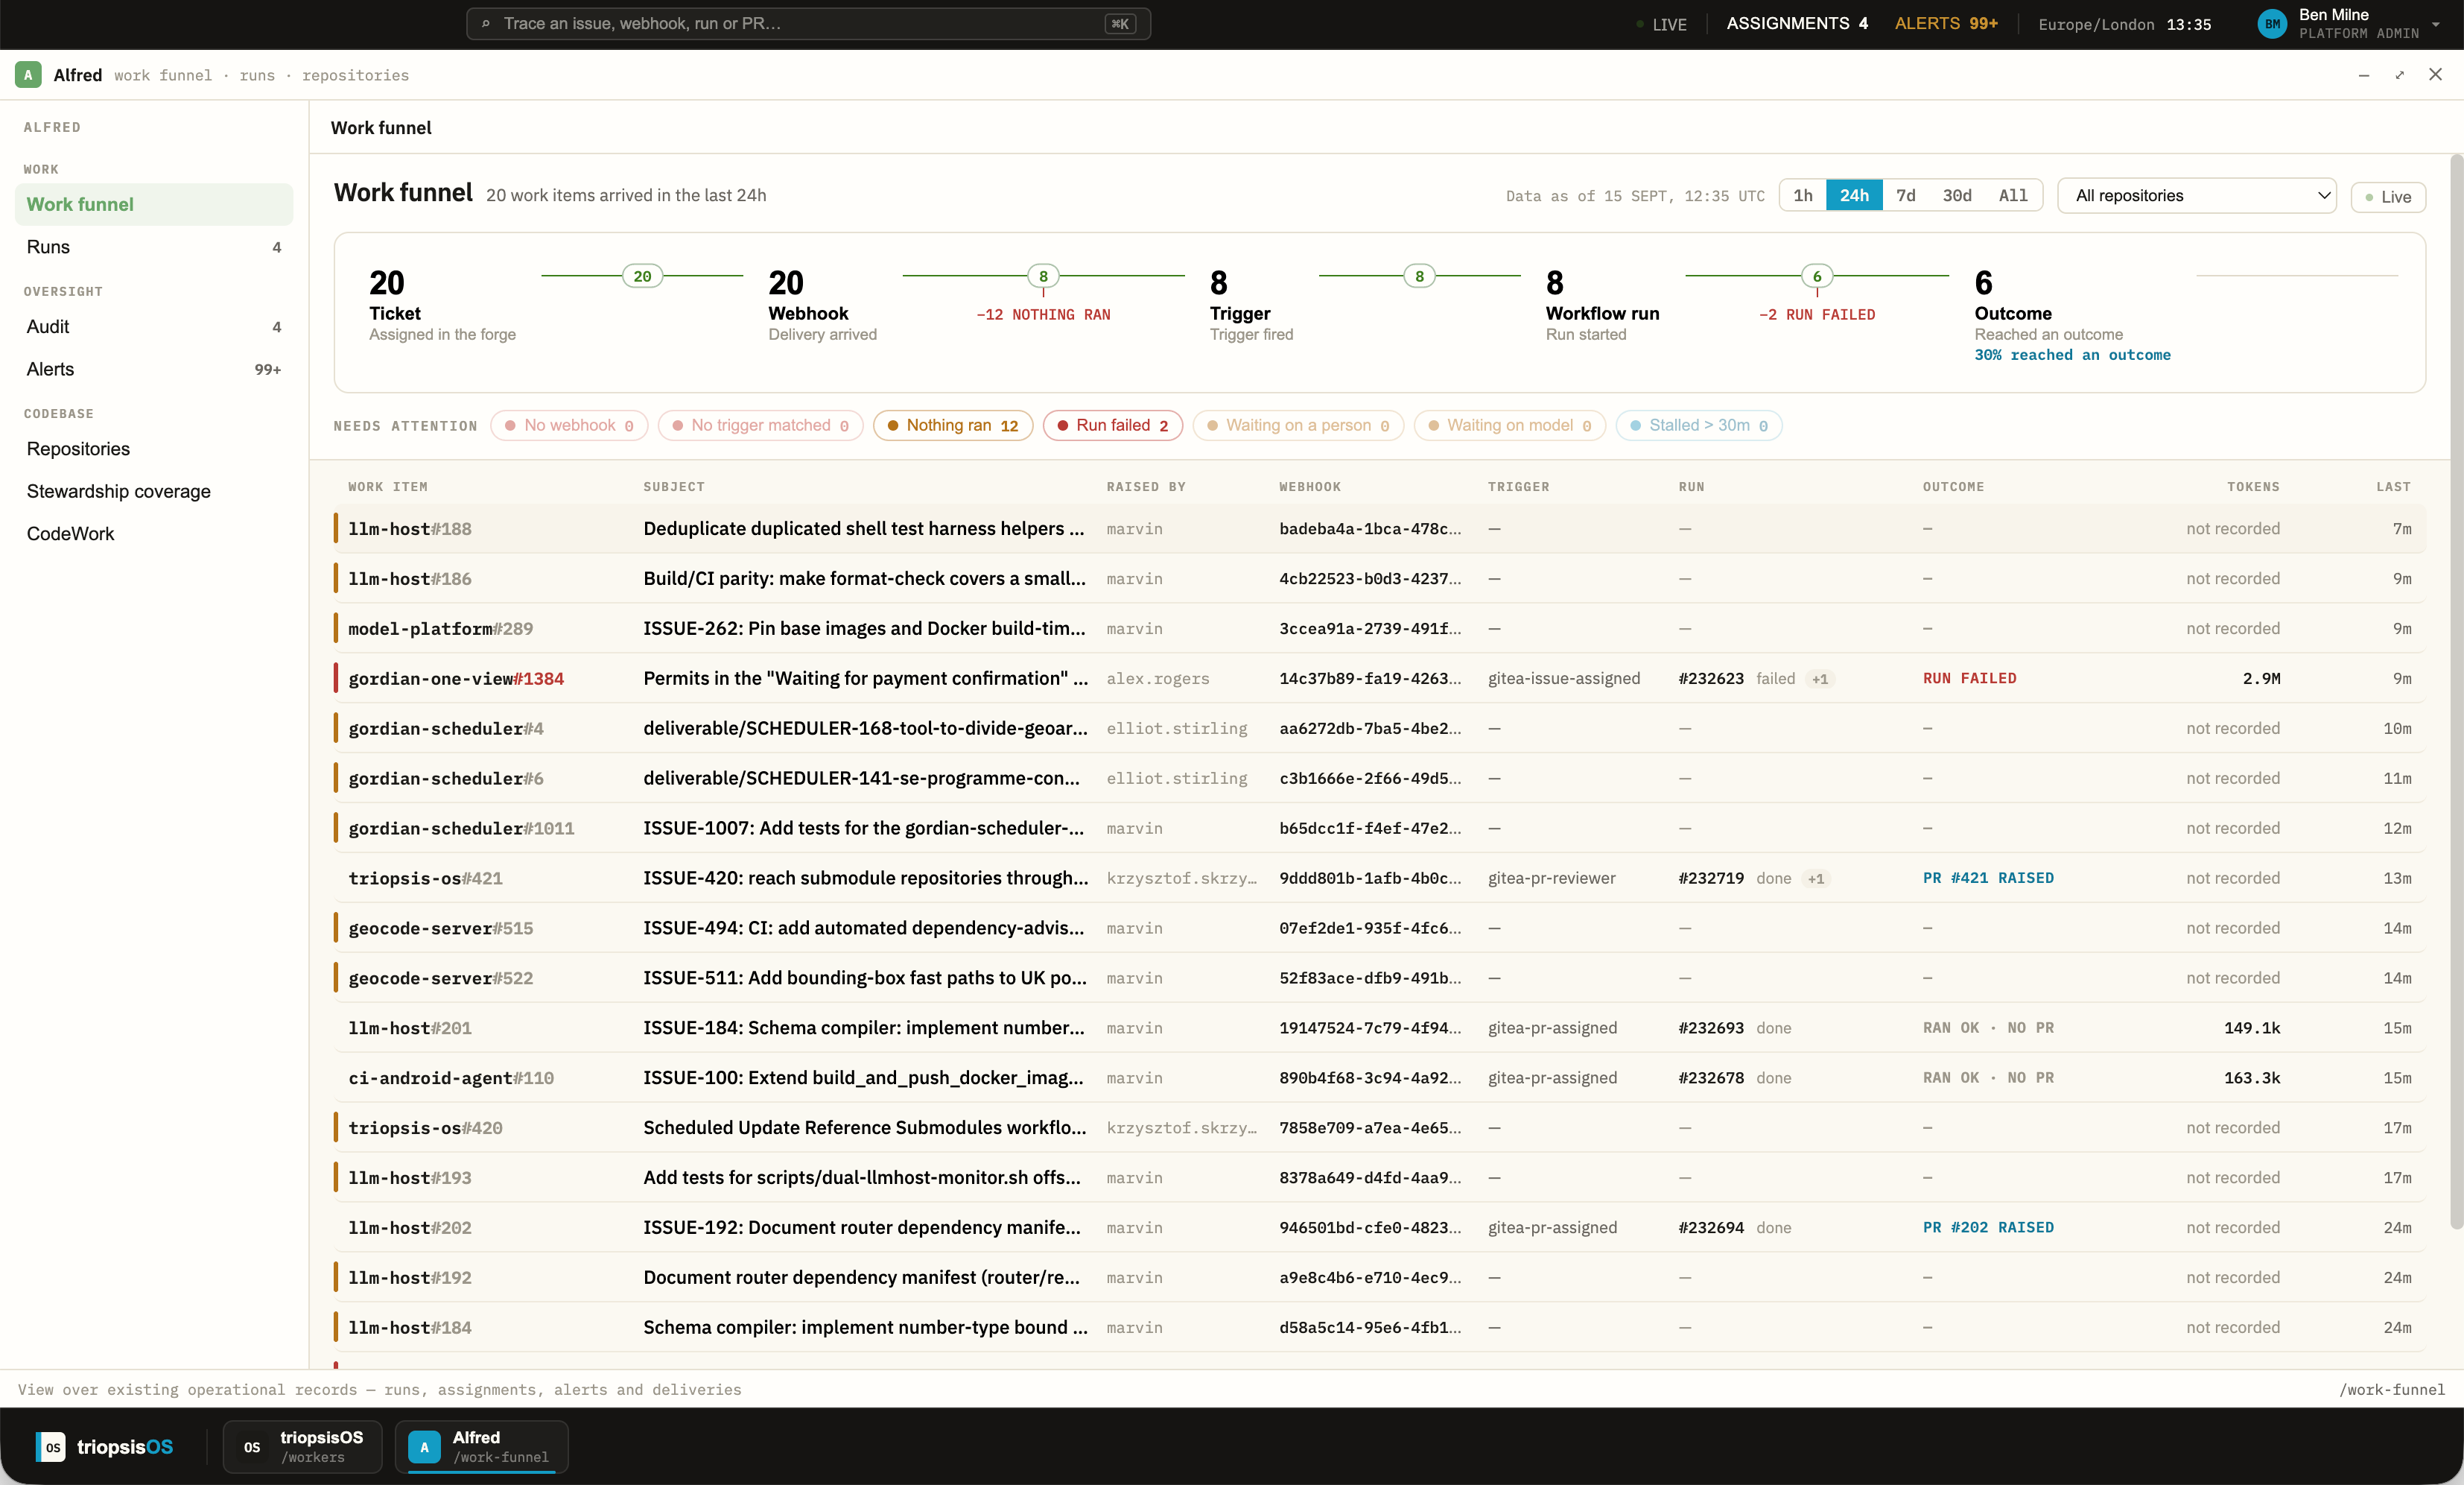Click the −12 NOTHING RAN label
Viewport: 2464px width, 1485px height.
[1043, 315]
